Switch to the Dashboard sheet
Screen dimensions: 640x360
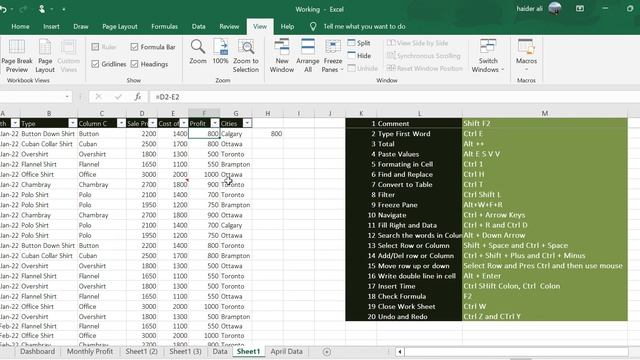pos(37,351)
